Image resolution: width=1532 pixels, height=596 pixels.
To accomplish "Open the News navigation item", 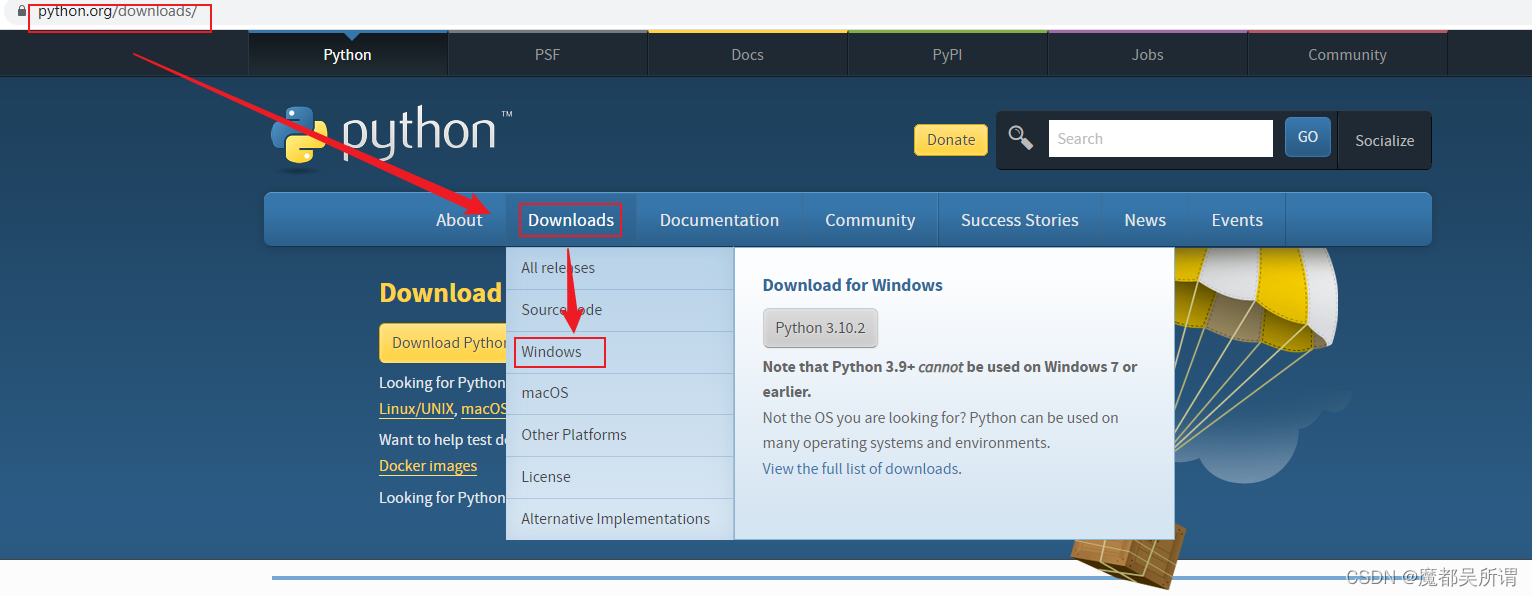I will (x=1145, y=220).
